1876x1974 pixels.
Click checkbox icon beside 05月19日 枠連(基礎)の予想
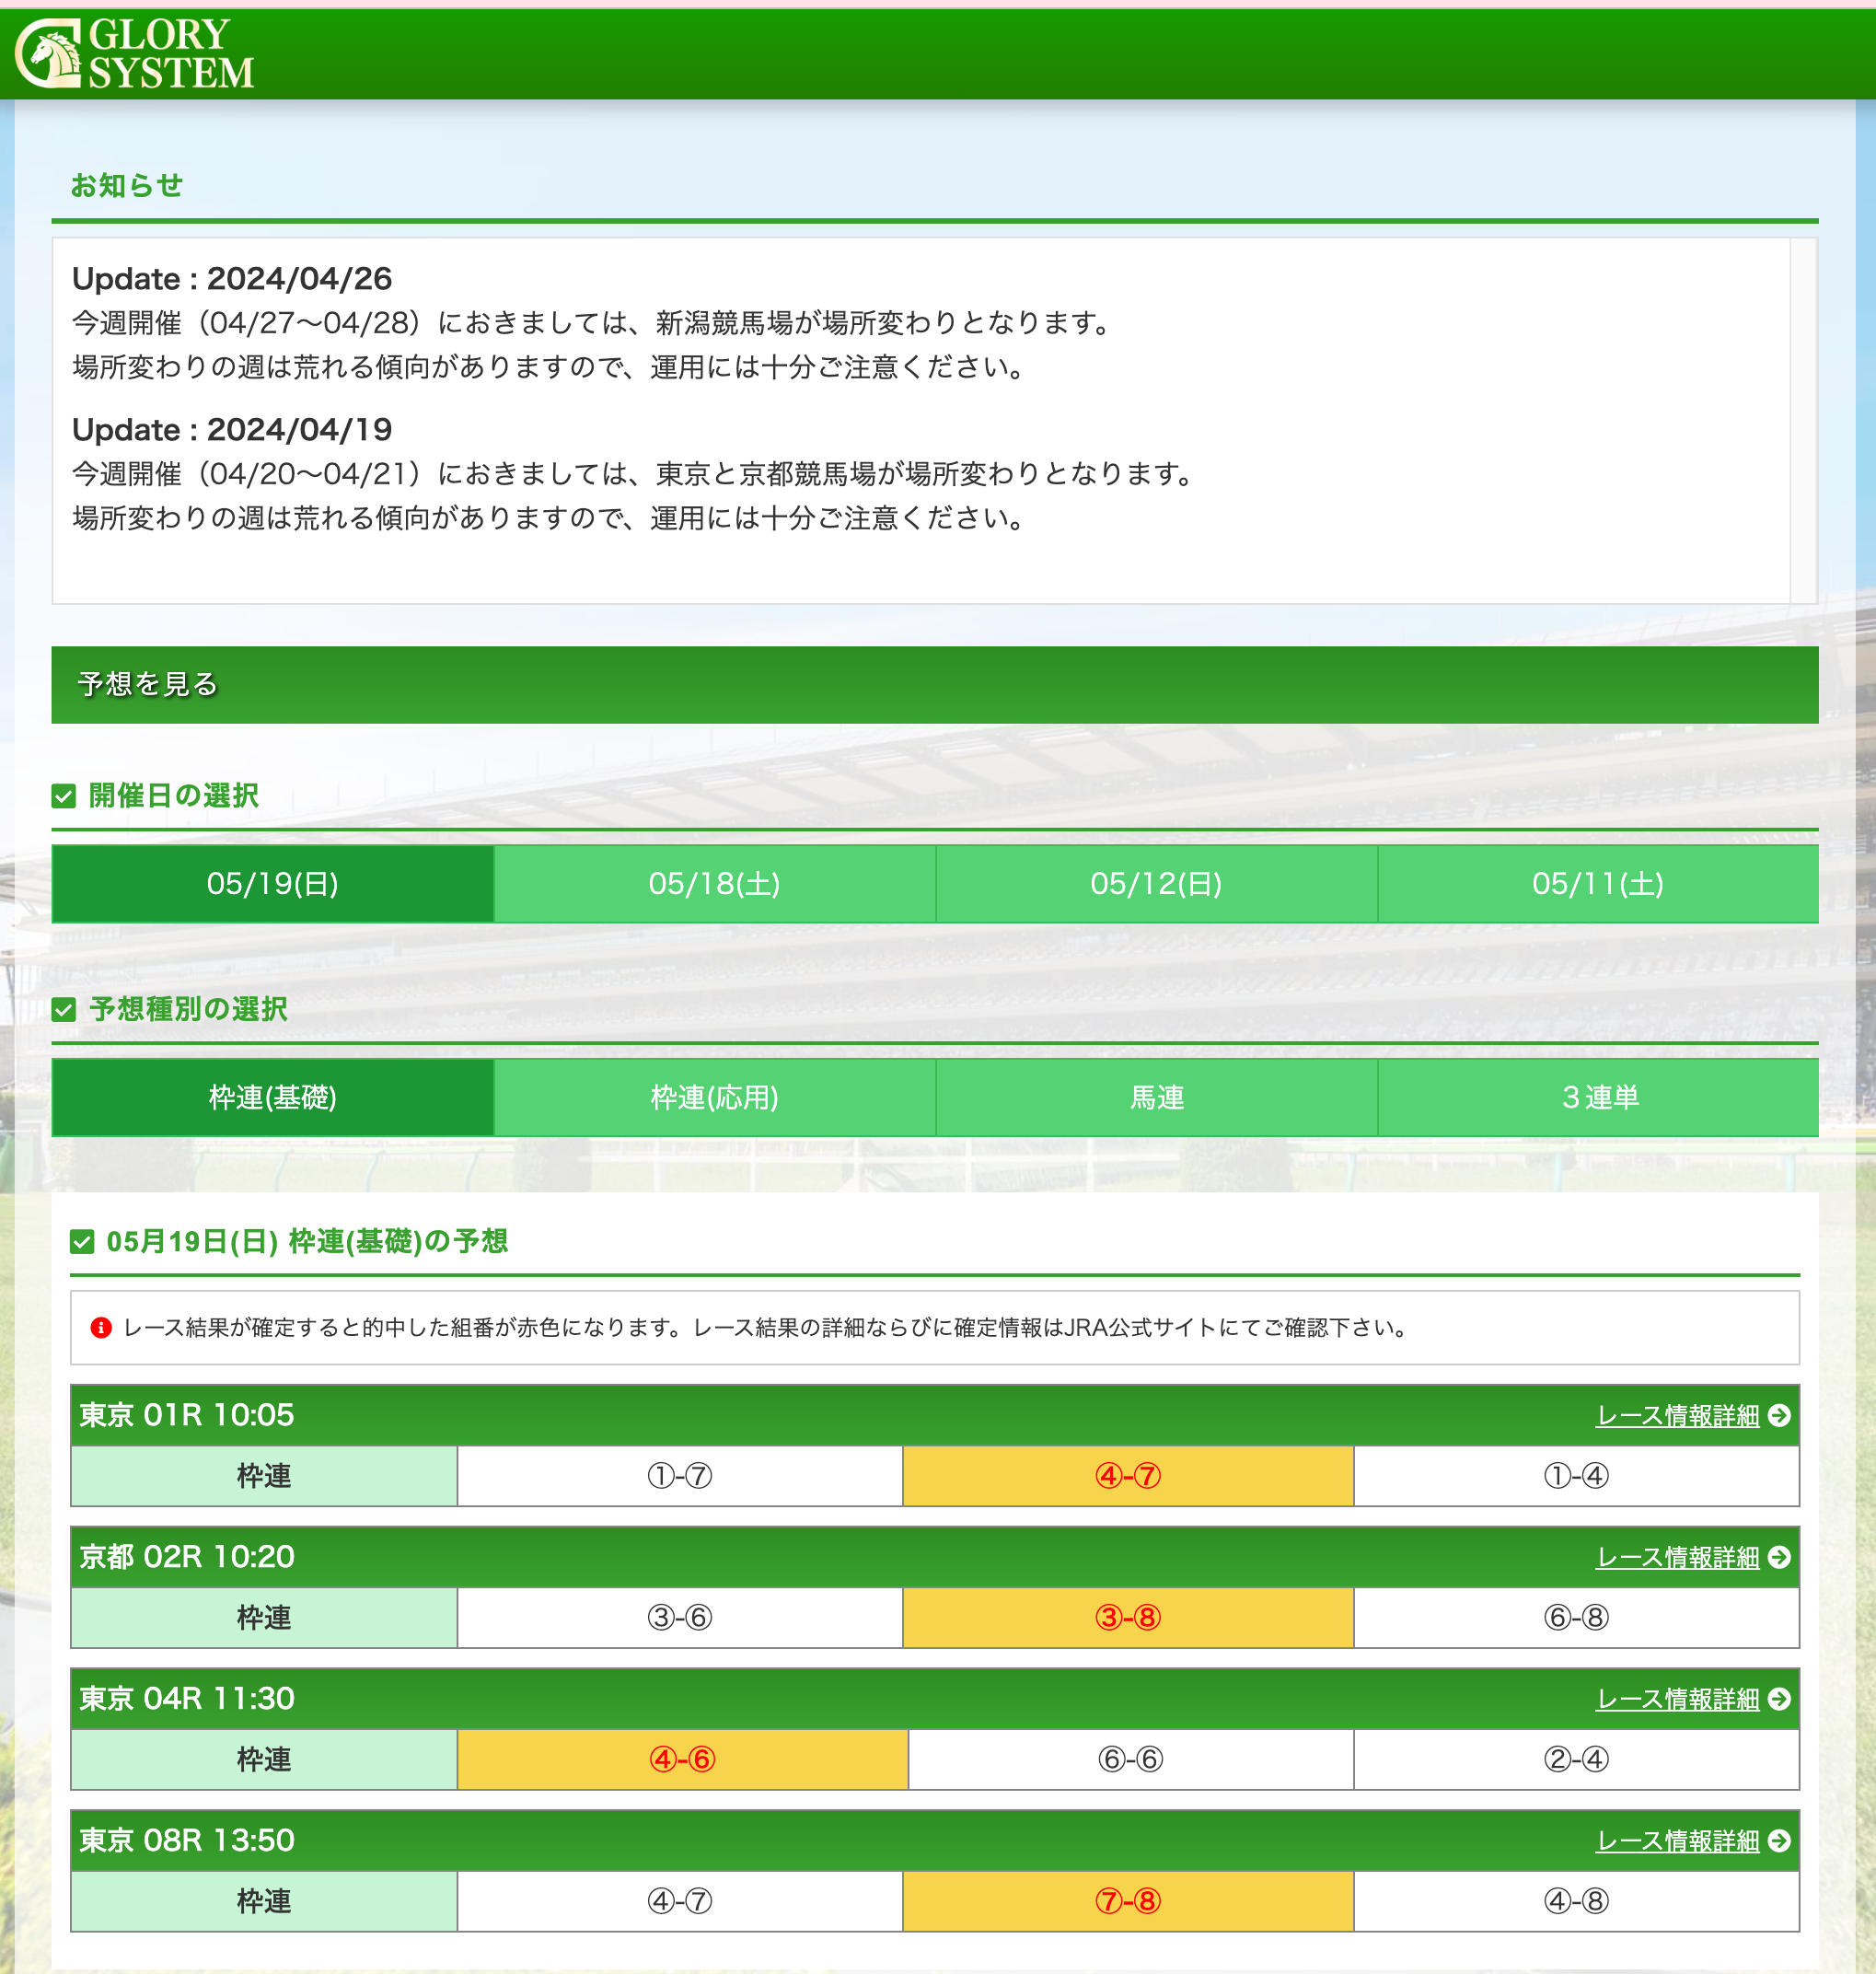pyautogui.click(x=82, y=1242)
